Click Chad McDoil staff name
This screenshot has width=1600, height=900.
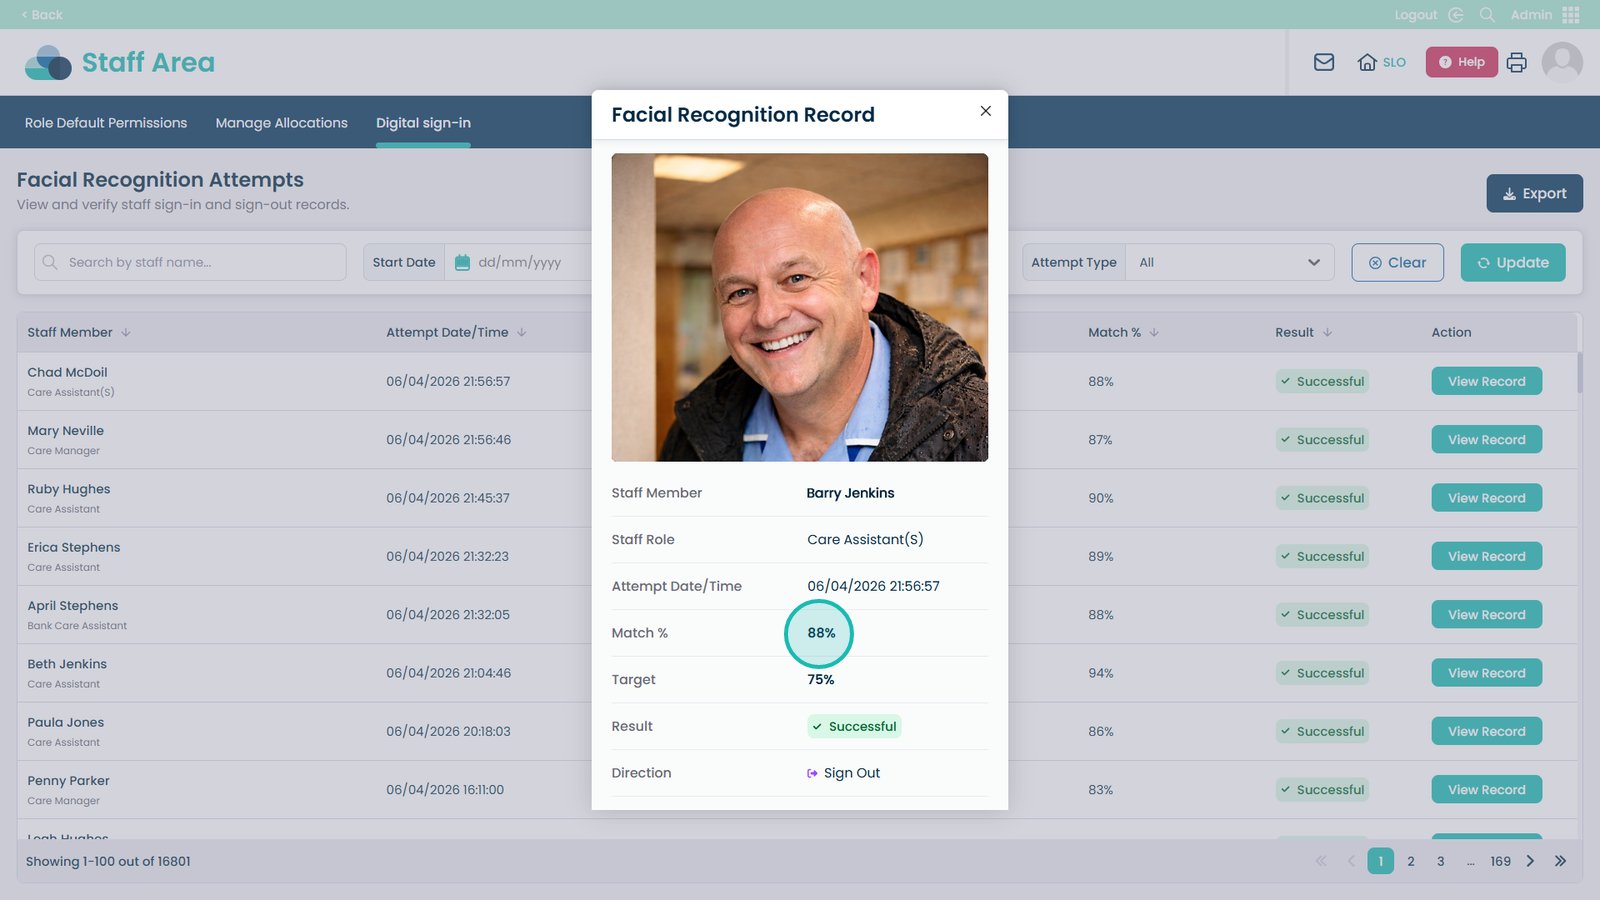pyautogui.click(x=67, y=372)
